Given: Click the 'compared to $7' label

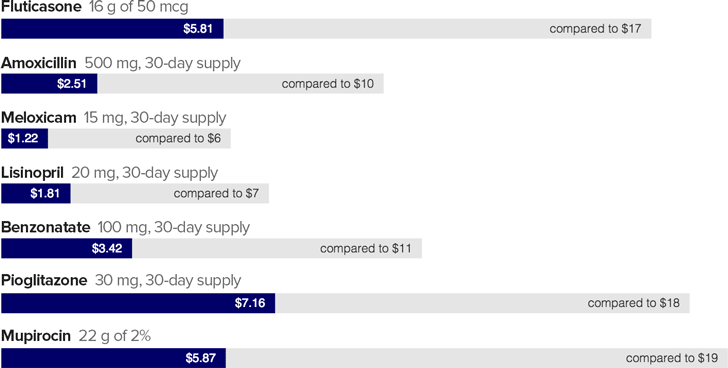Looking at the screenshot, I should [x=216, y=194].
